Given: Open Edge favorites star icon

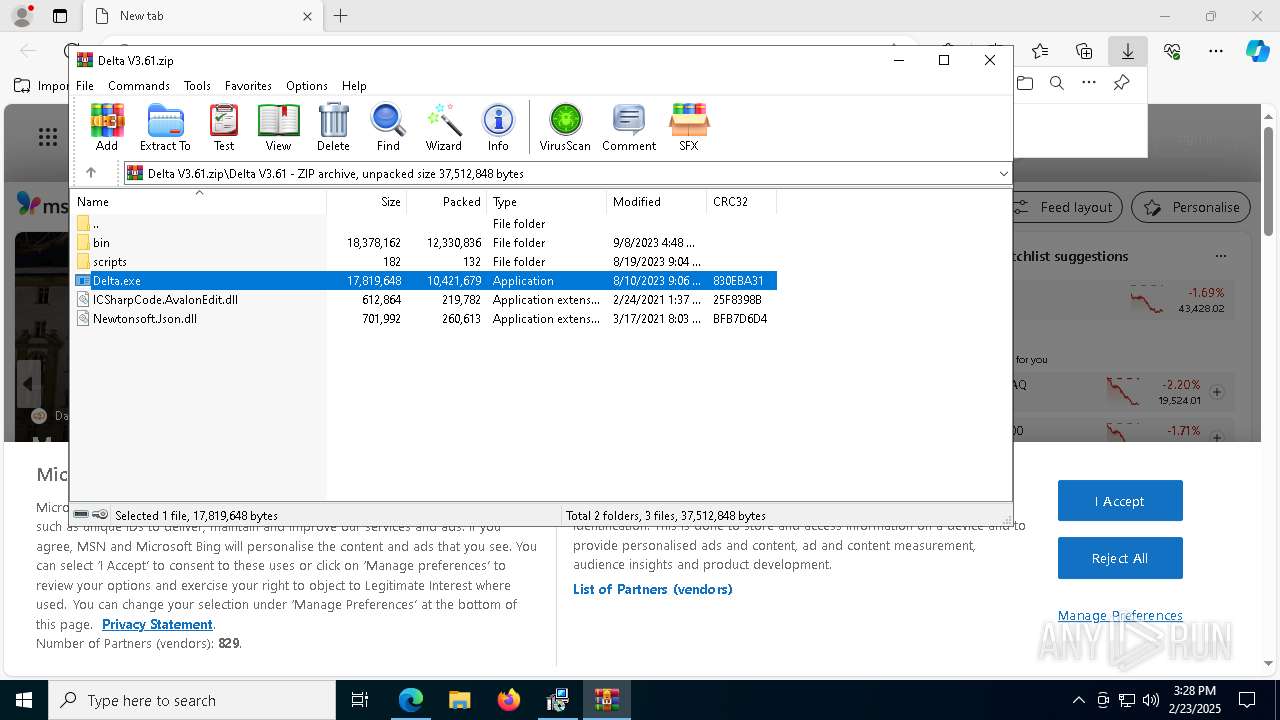Looking at the screenshot, I should coord(1040,51).
